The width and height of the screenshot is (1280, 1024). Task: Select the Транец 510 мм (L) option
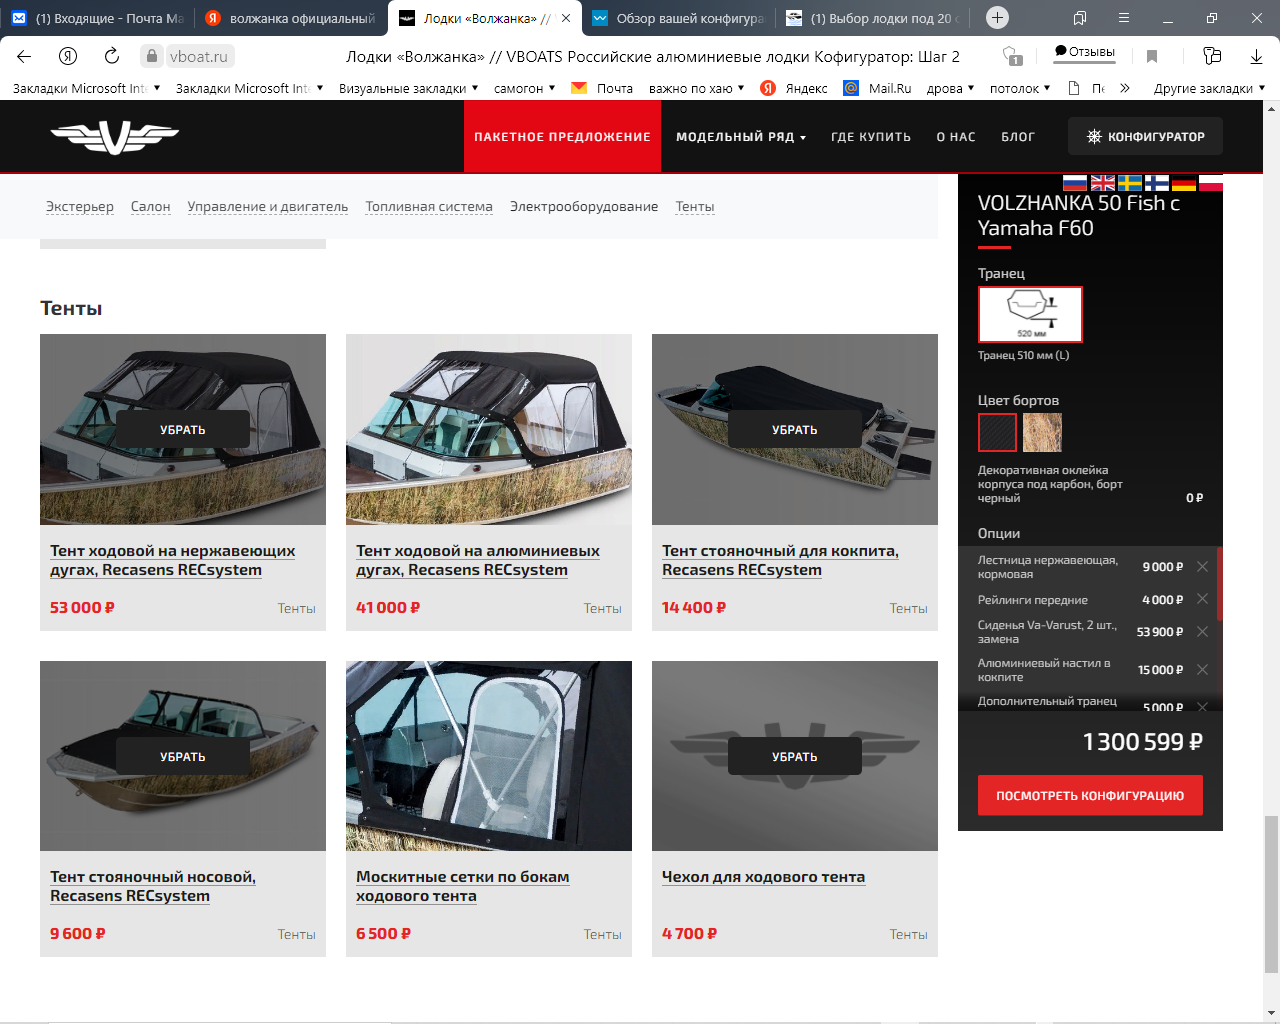pos(1030,314)
